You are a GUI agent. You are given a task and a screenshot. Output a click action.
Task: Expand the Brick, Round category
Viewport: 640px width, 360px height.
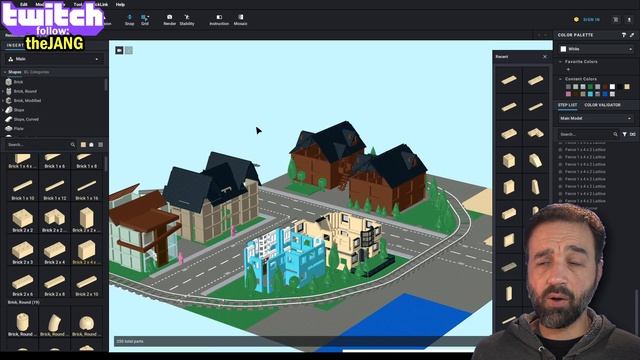pos(3,91)
